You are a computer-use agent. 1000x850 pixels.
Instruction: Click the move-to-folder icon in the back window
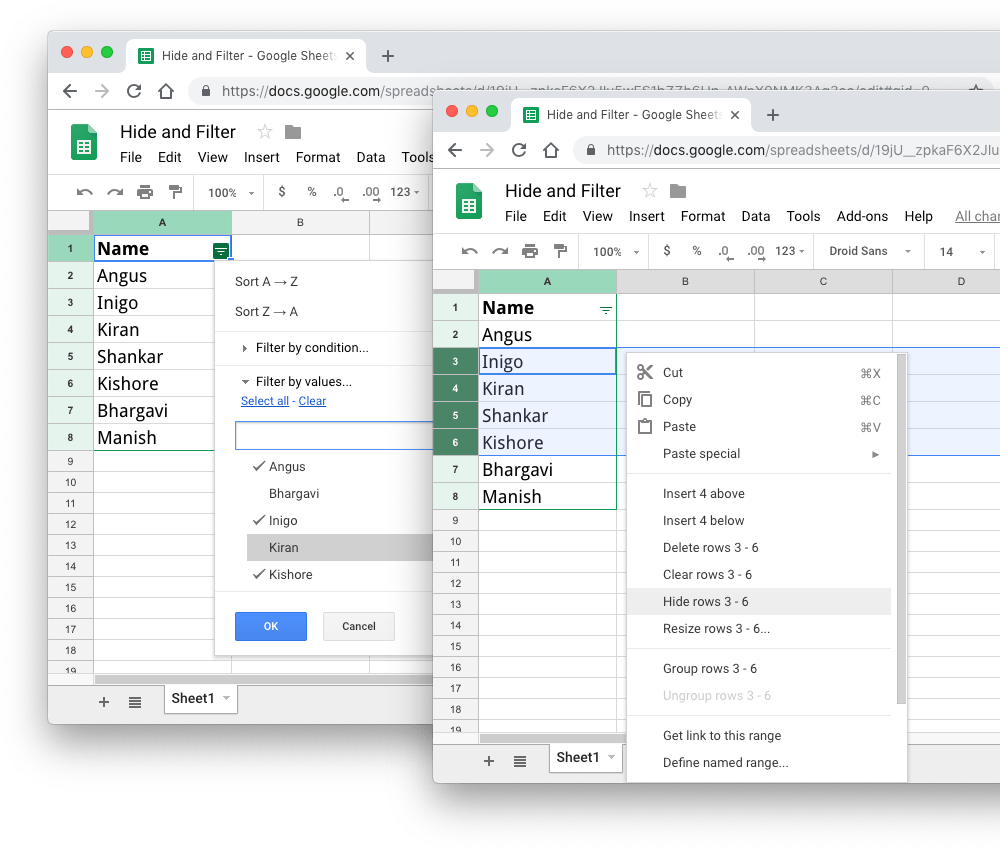click(x=293, y=132)
